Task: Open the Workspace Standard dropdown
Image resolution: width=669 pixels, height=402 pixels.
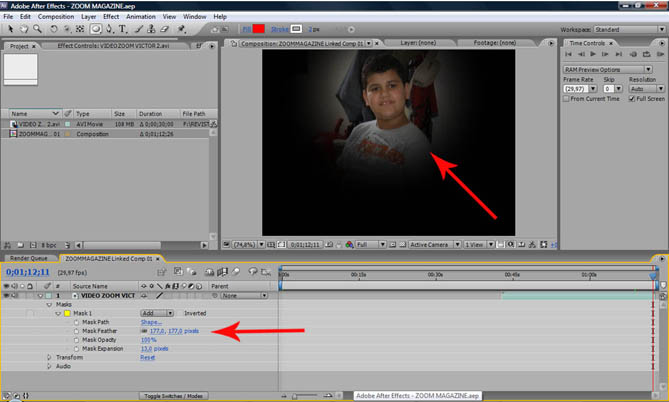Action: coord(632,29)
